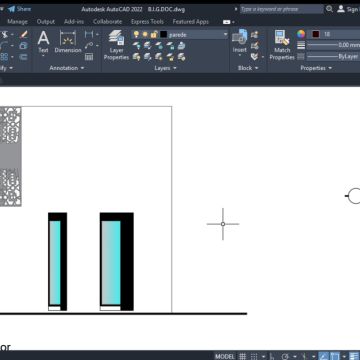
Task: Toggle snap mode in status bar
Action: click(x=254, y=356)
